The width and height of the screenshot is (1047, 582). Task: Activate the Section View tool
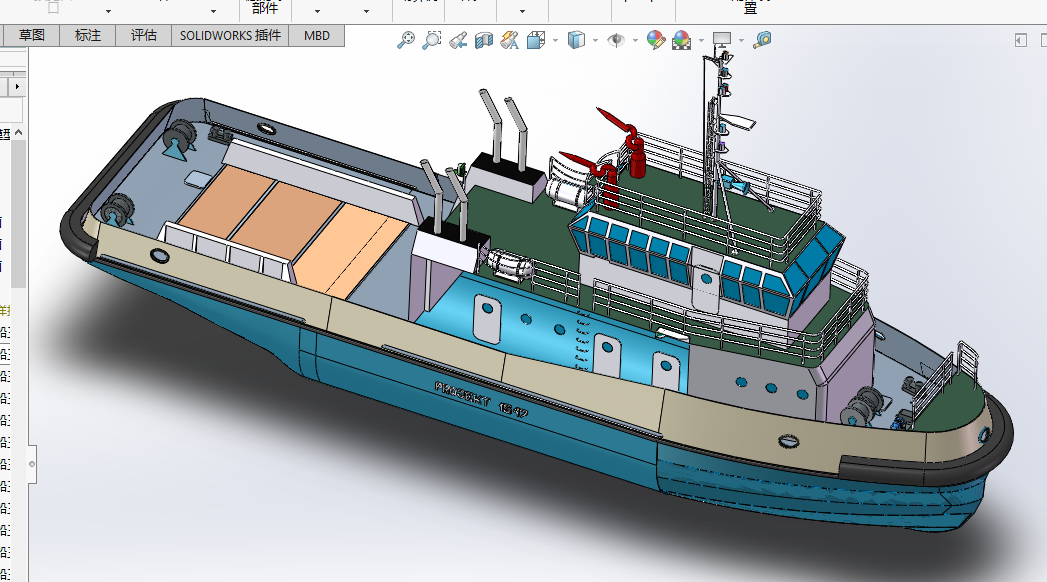484,40
